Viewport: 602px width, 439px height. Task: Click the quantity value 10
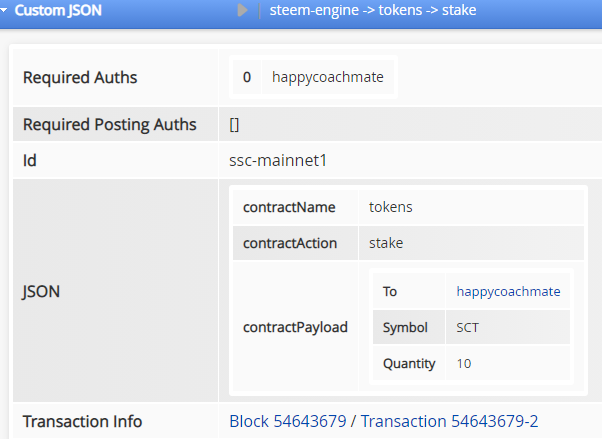[x=464, y=363]
